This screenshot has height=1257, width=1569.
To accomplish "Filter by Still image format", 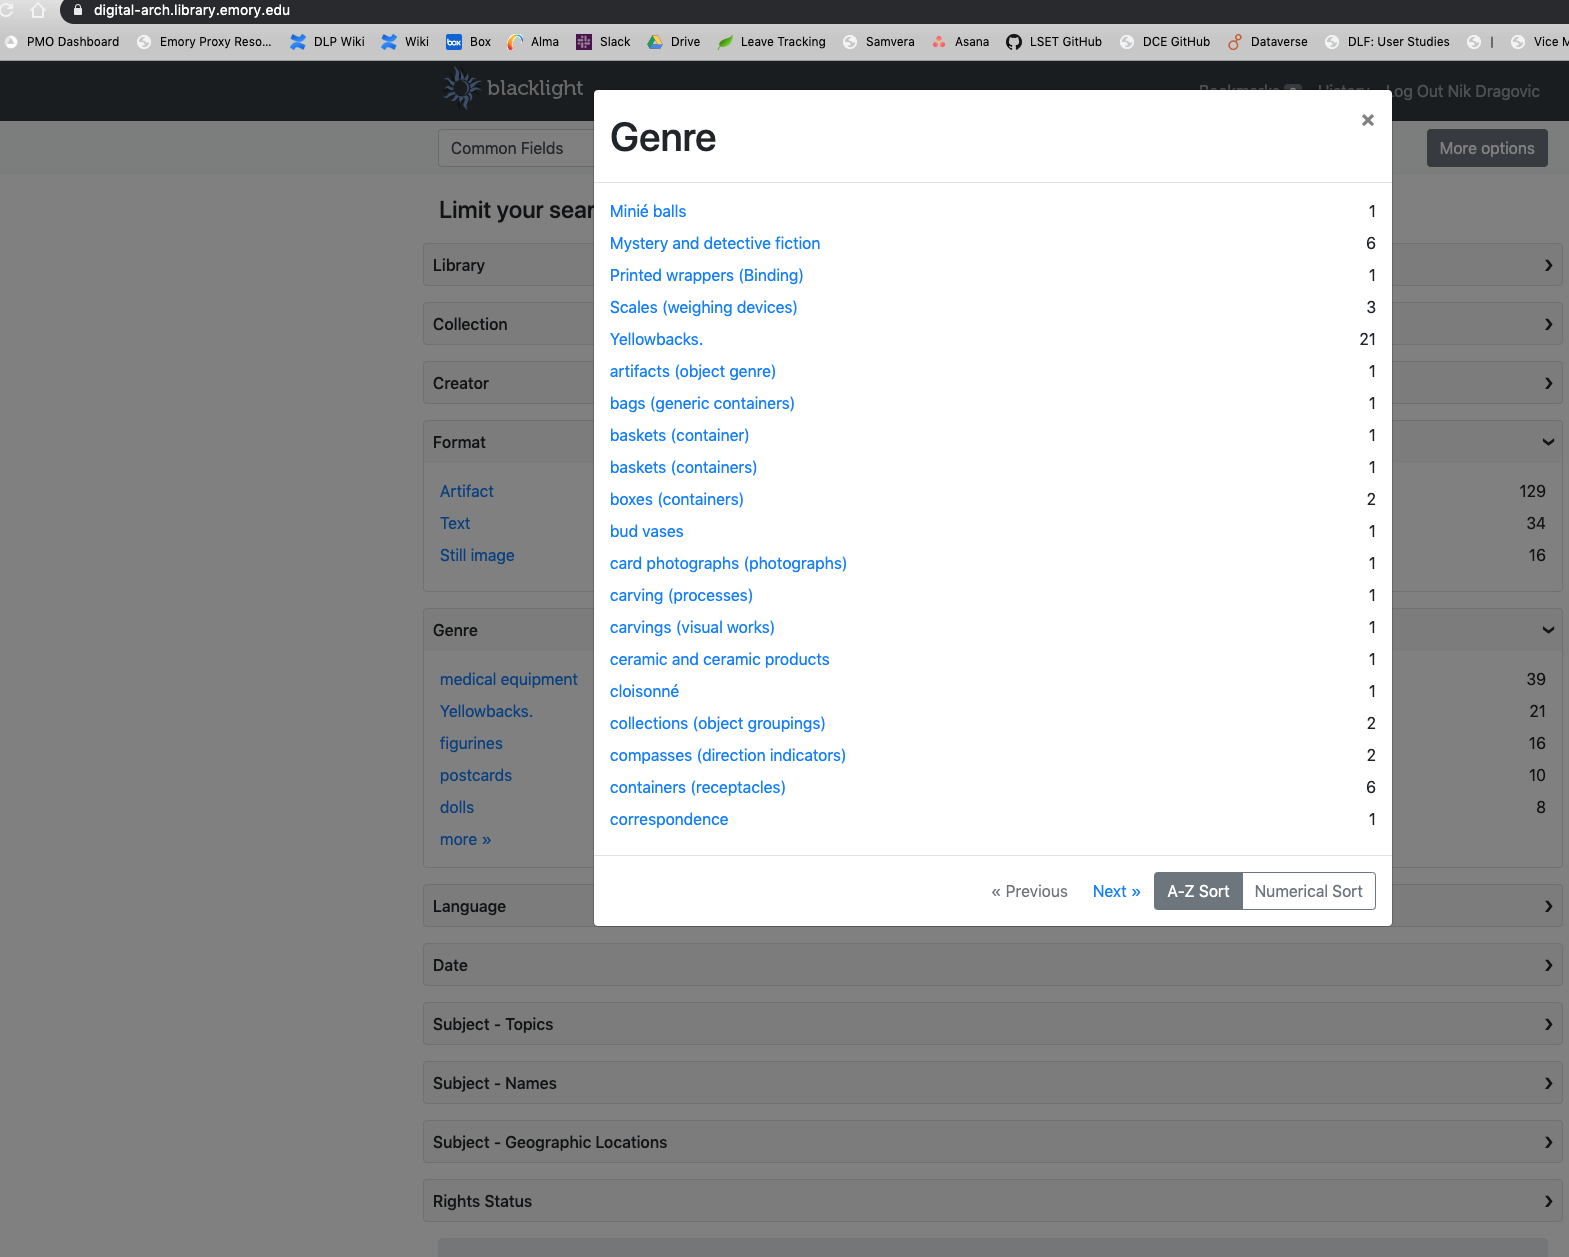I will 477,555.
